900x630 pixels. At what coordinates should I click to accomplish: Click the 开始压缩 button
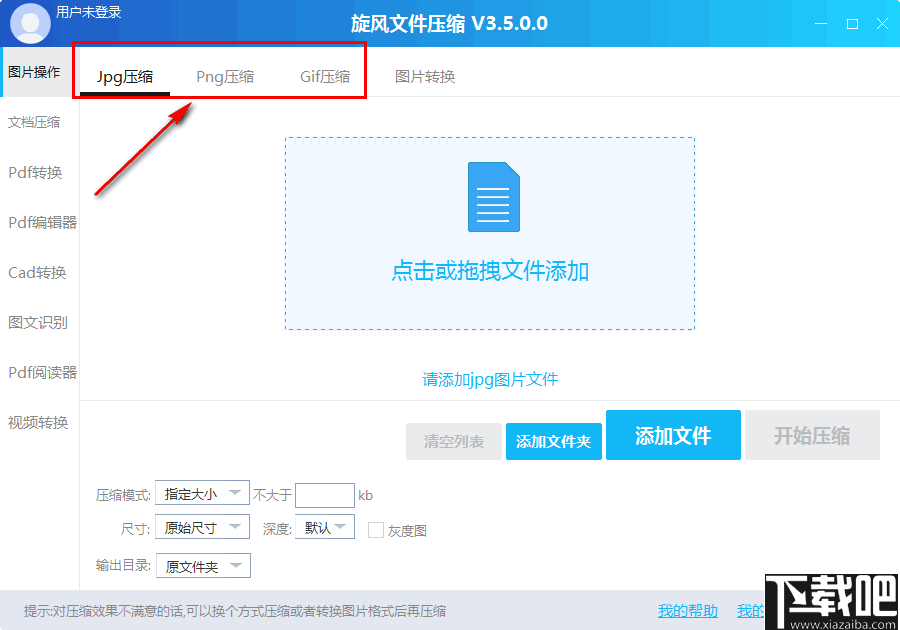click(x=812, y=435)
